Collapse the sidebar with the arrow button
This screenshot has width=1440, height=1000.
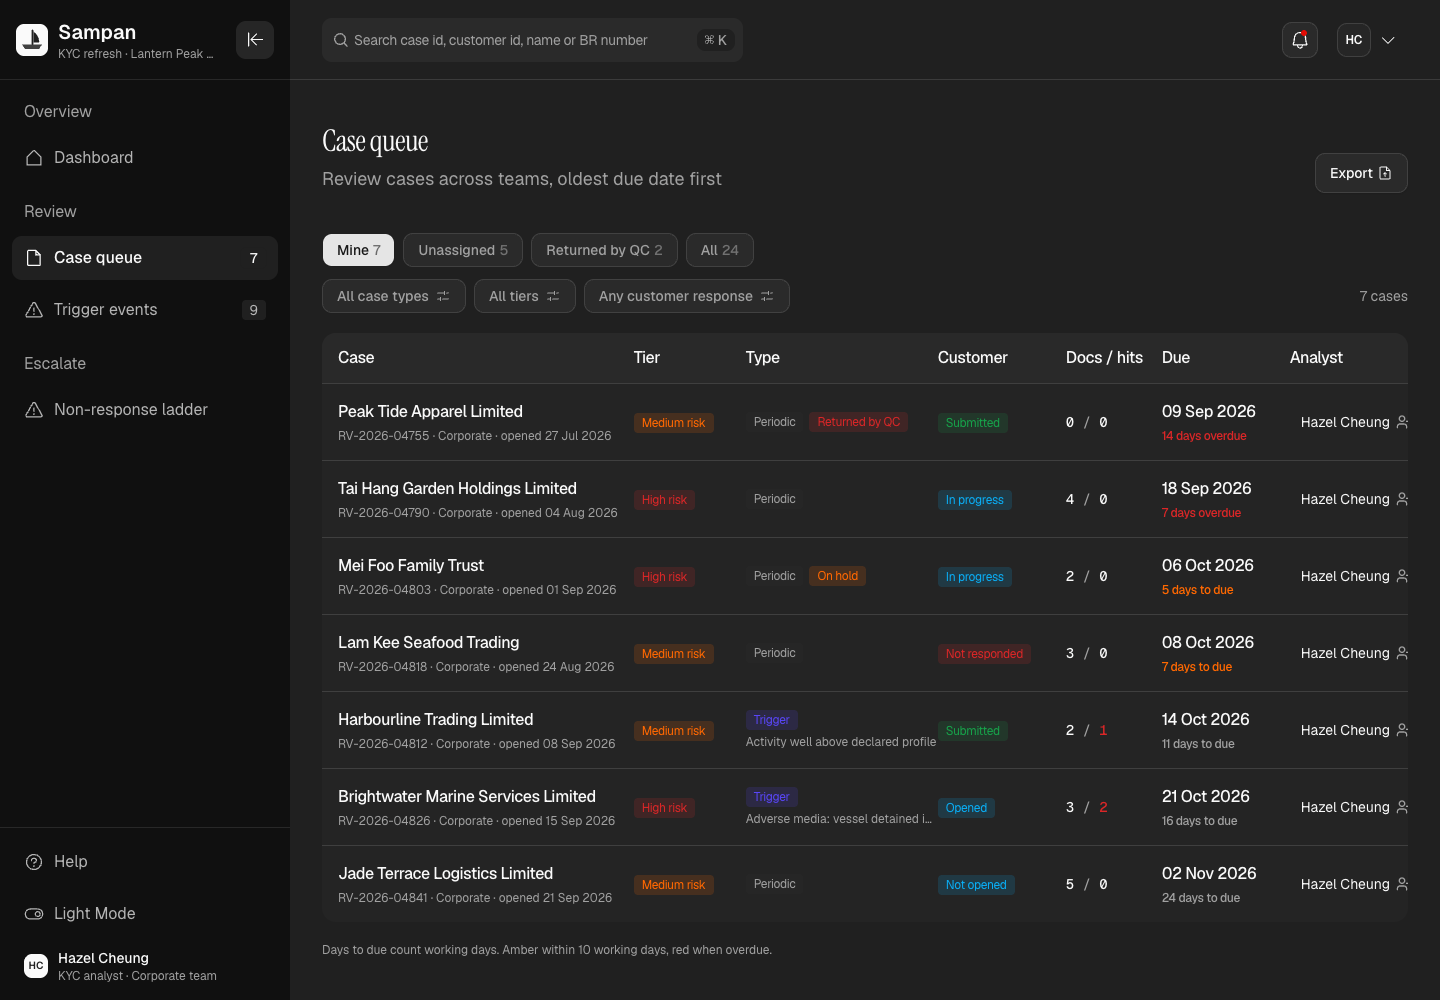tap(255, 40)
